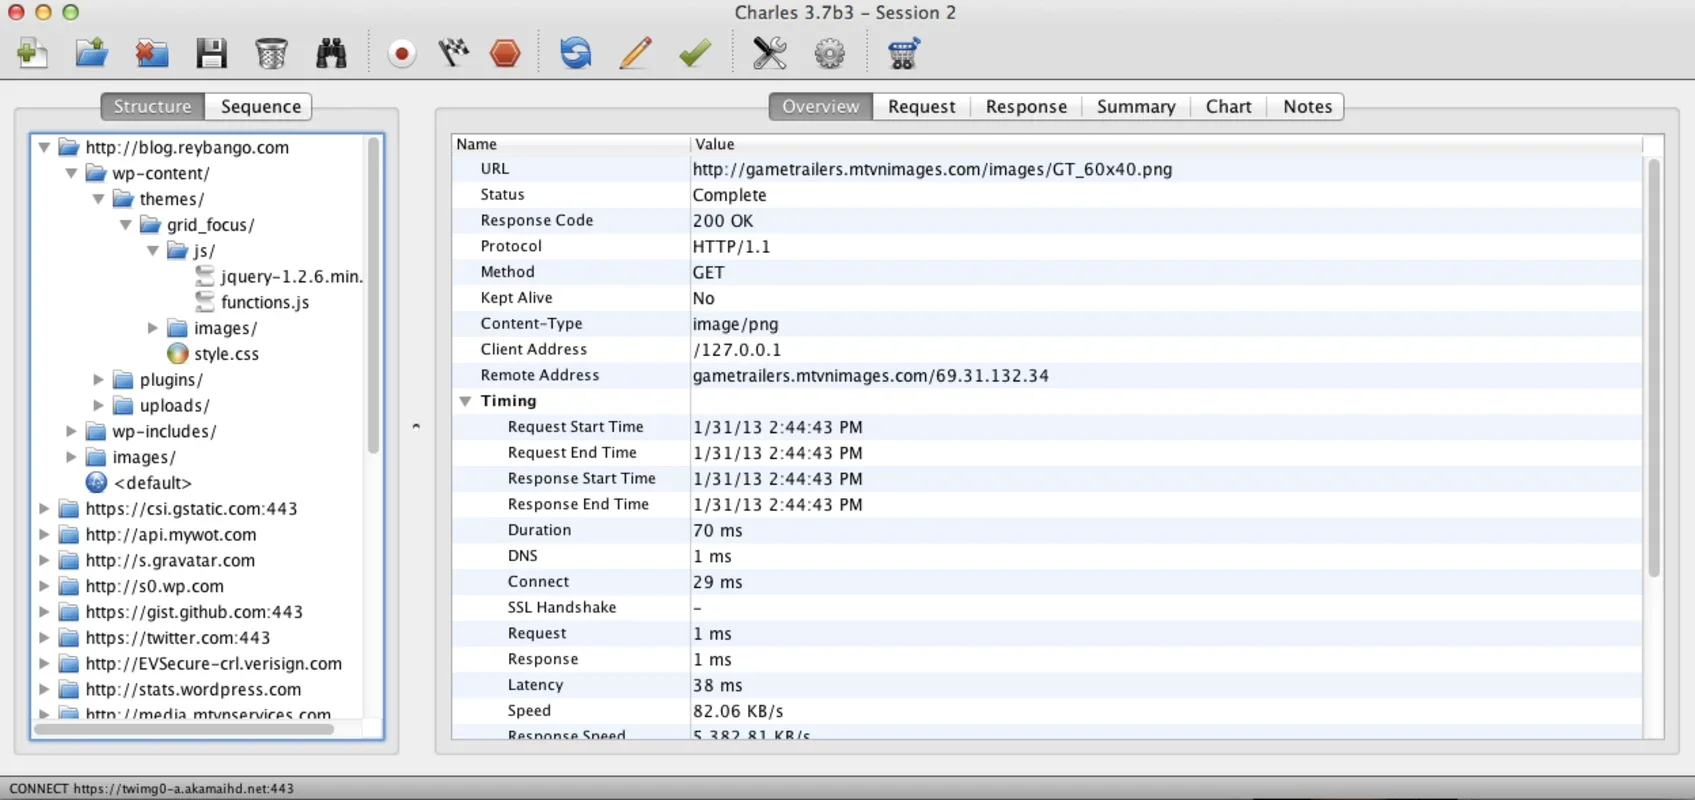
Task: Validate the response with the green checkmark icon
Action: coord(695,53)
